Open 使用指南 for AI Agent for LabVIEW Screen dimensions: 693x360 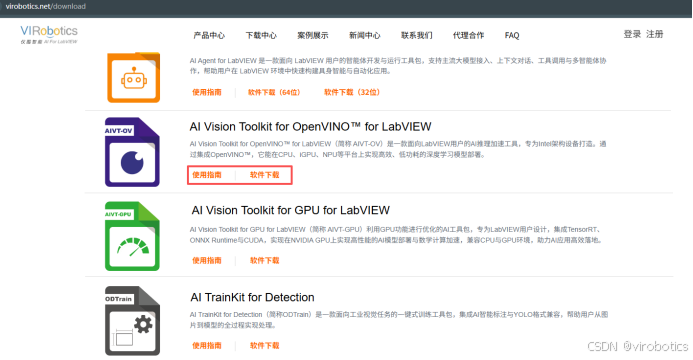pos(207,92)
